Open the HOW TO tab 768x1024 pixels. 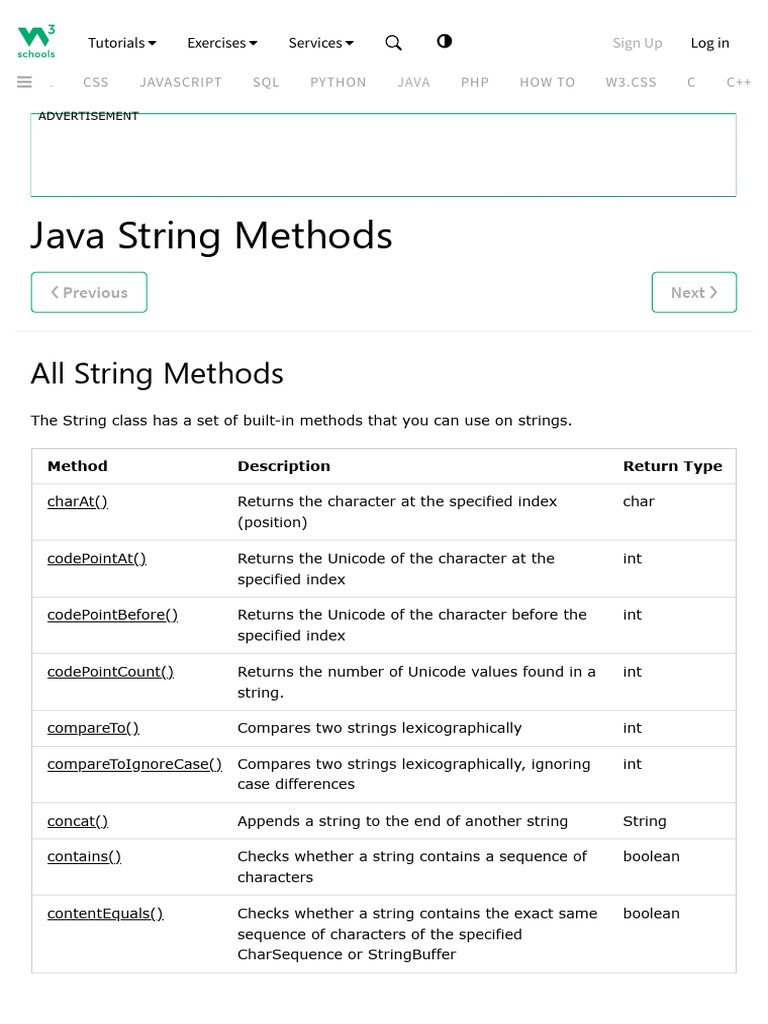pos(547,82)
